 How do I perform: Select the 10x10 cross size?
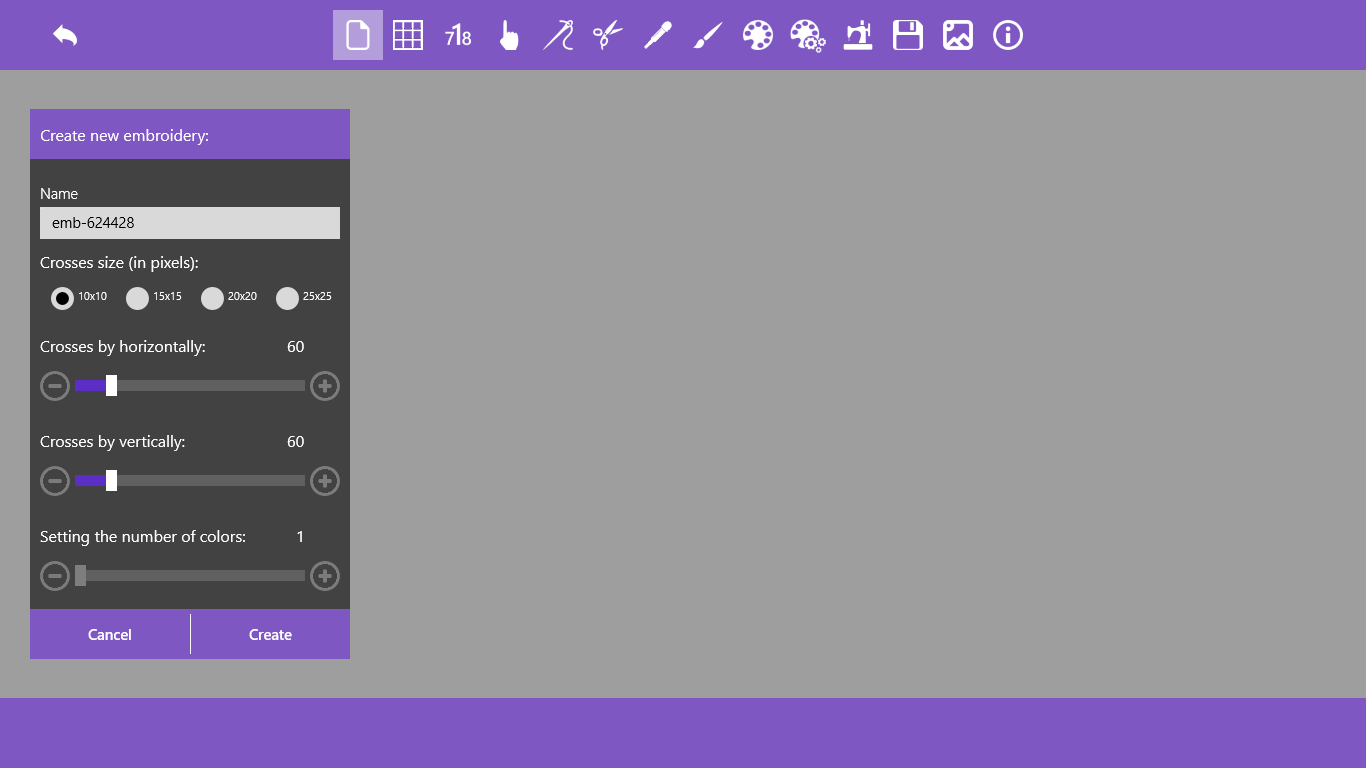point(62,298)
